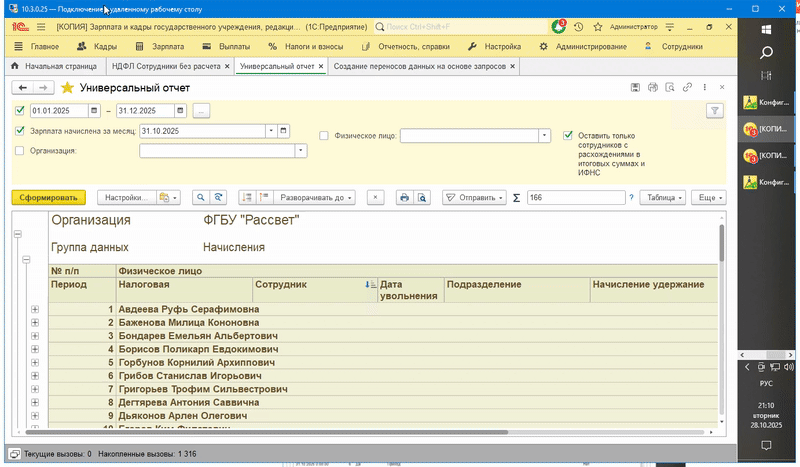Viewport: 800px width, 467px height.
Task: Uncheck Оставить только сотрудников с расхождениями
Action: [x=567, y=135]
